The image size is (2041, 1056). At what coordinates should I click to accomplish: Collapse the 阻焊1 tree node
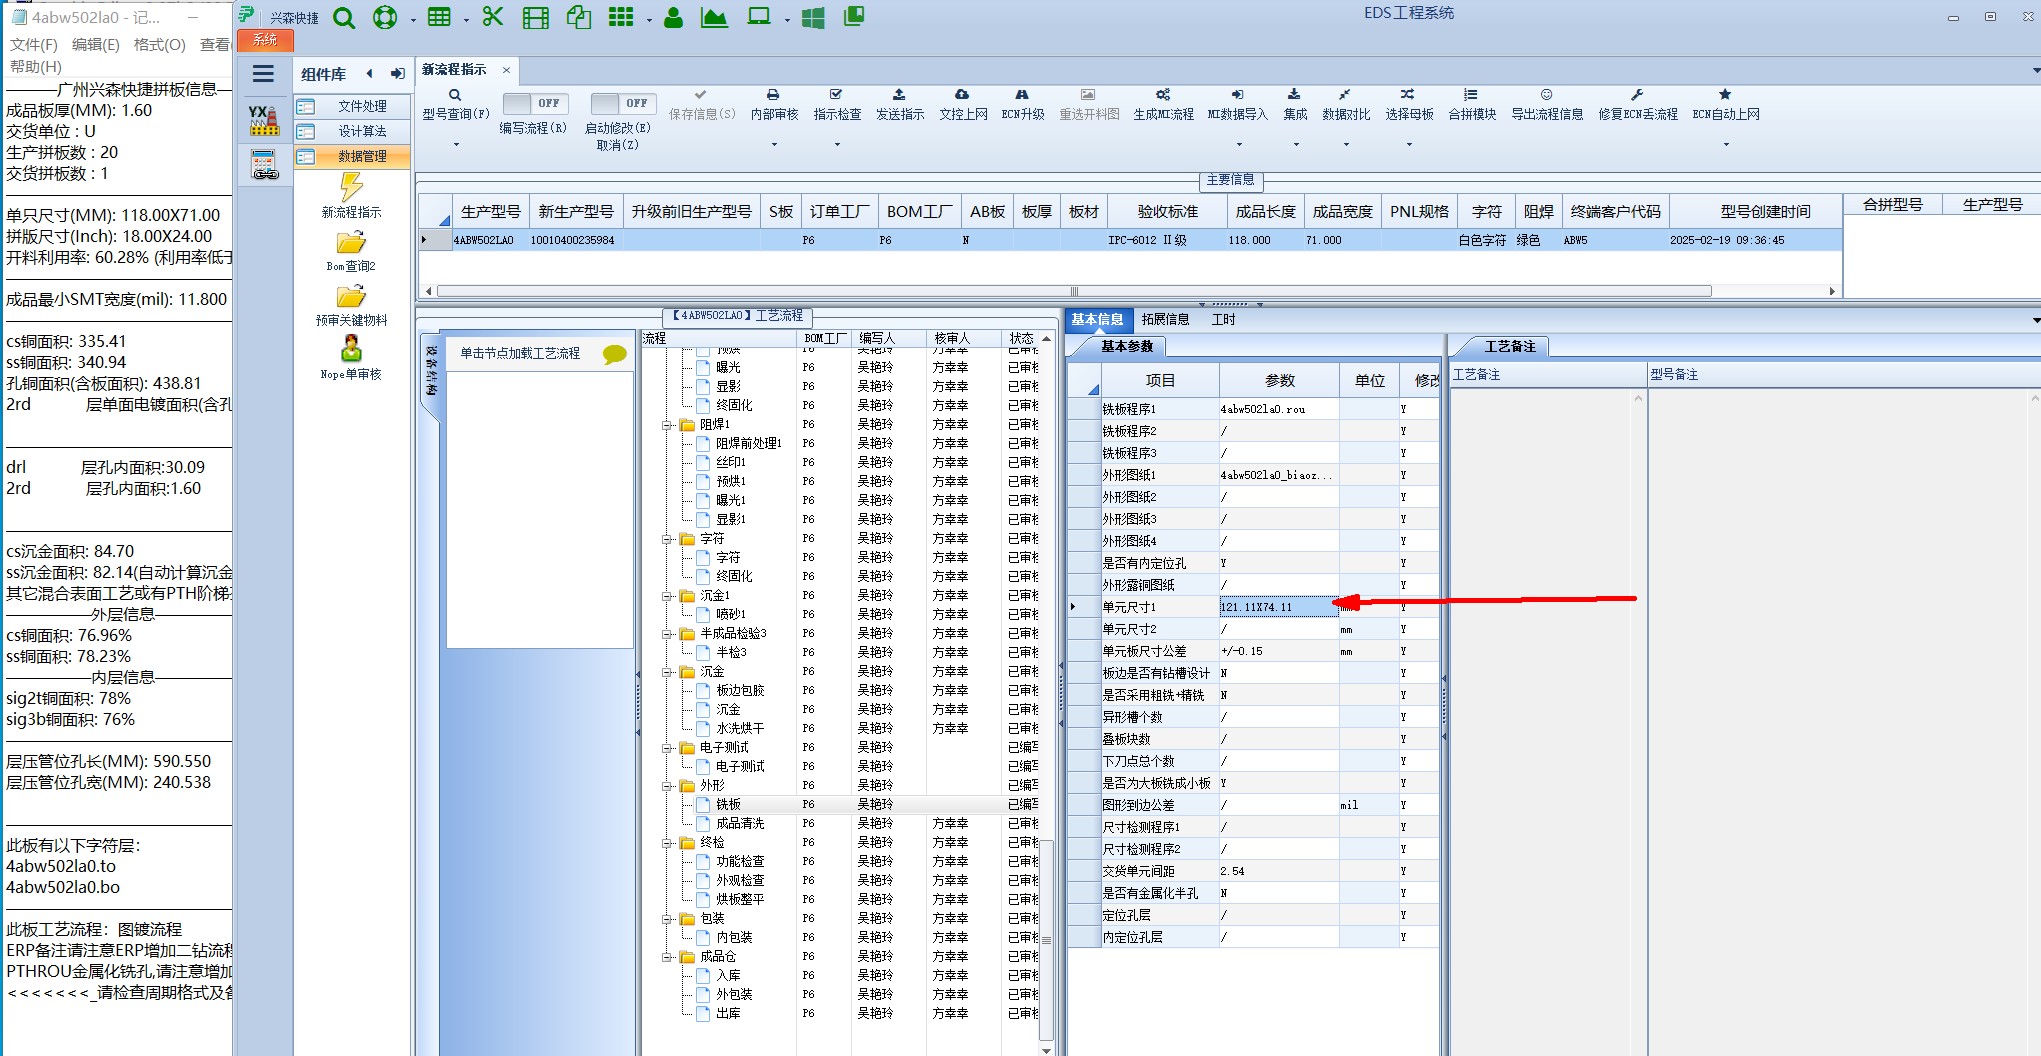point(667,425)
